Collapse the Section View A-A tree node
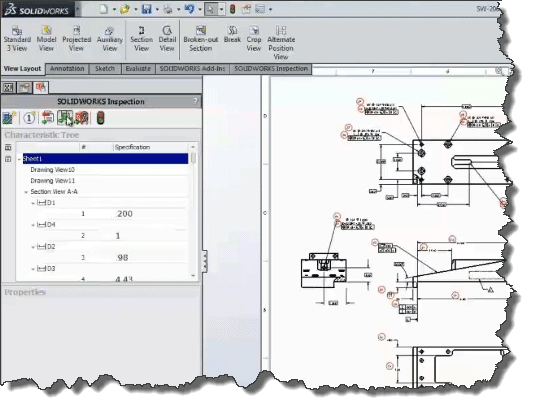The height and width of the screenshot is (417, 541). click(26, 192)
